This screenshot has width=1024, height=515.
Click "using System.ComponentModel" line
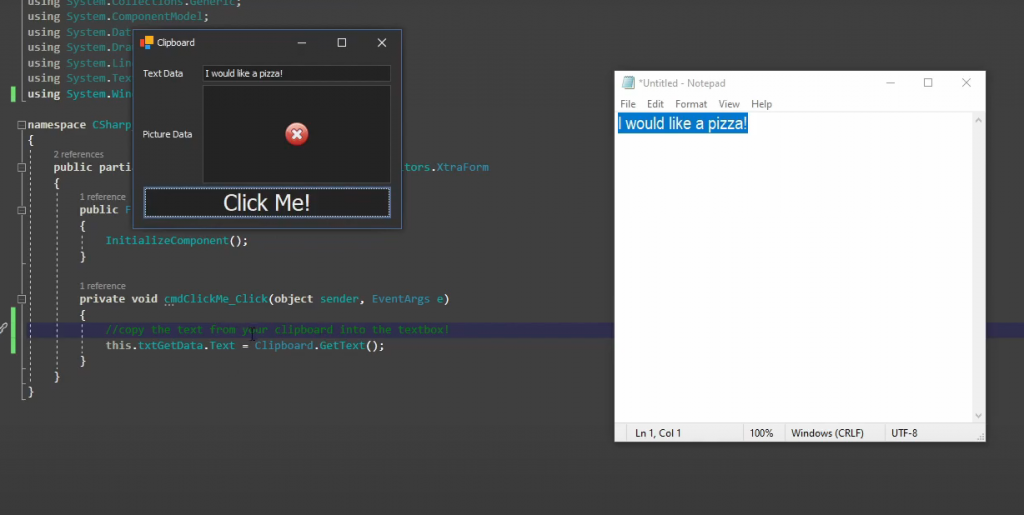click(x=118, y=16)
